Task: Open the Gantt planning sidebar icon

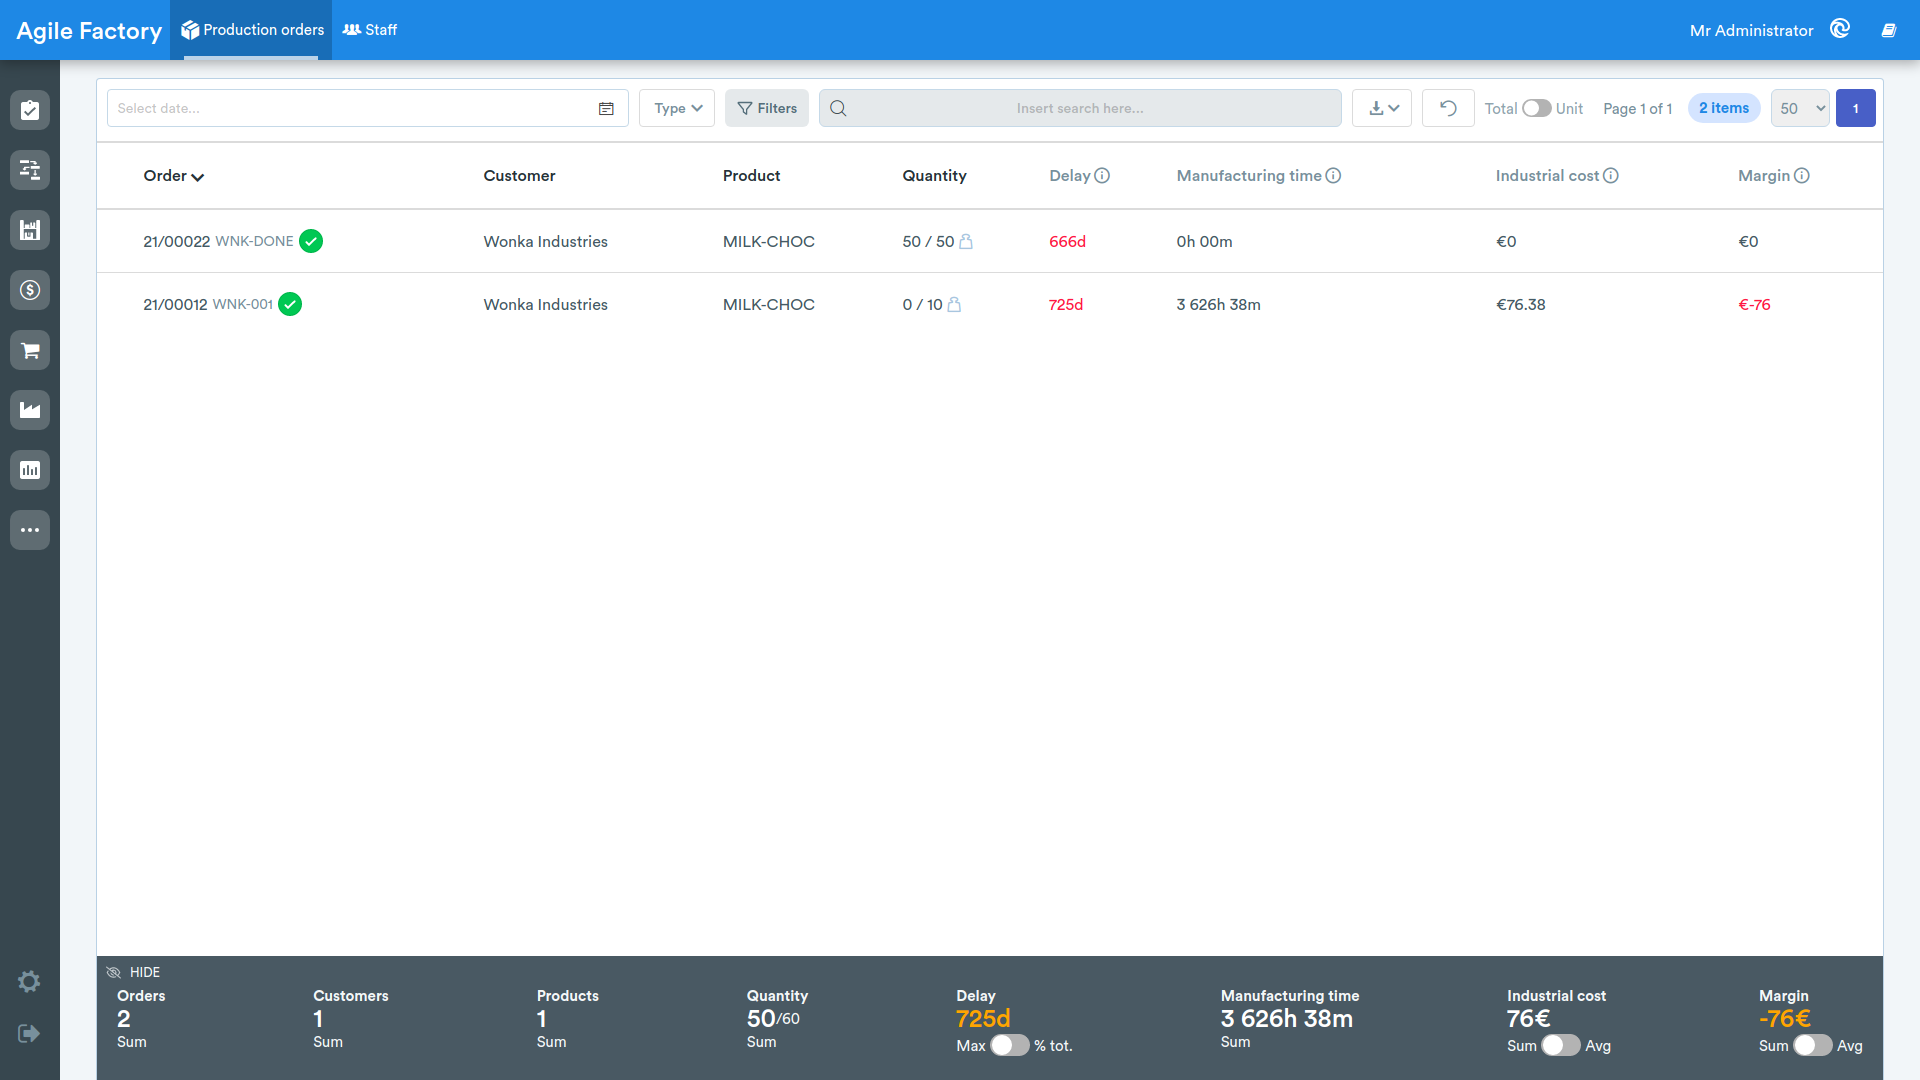Action: pyautogui.click(x=30, y=170)
